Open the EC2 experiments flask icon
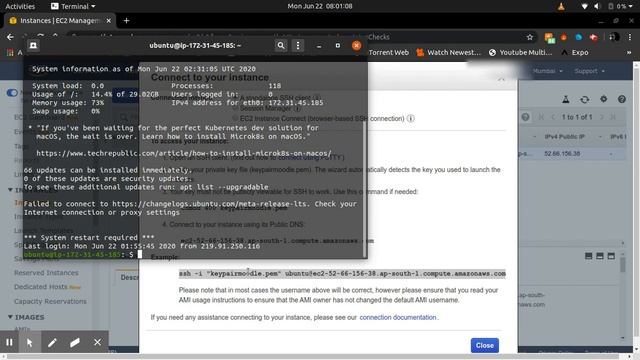 click(x=566, y=99)
